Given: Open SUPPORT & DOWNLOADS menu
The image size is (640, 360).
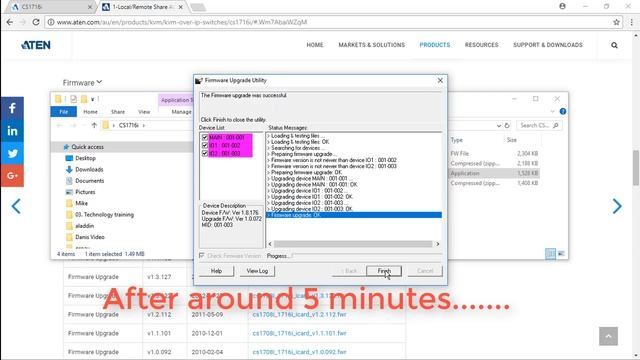Looking at the screenshot, I should (548, 45).
